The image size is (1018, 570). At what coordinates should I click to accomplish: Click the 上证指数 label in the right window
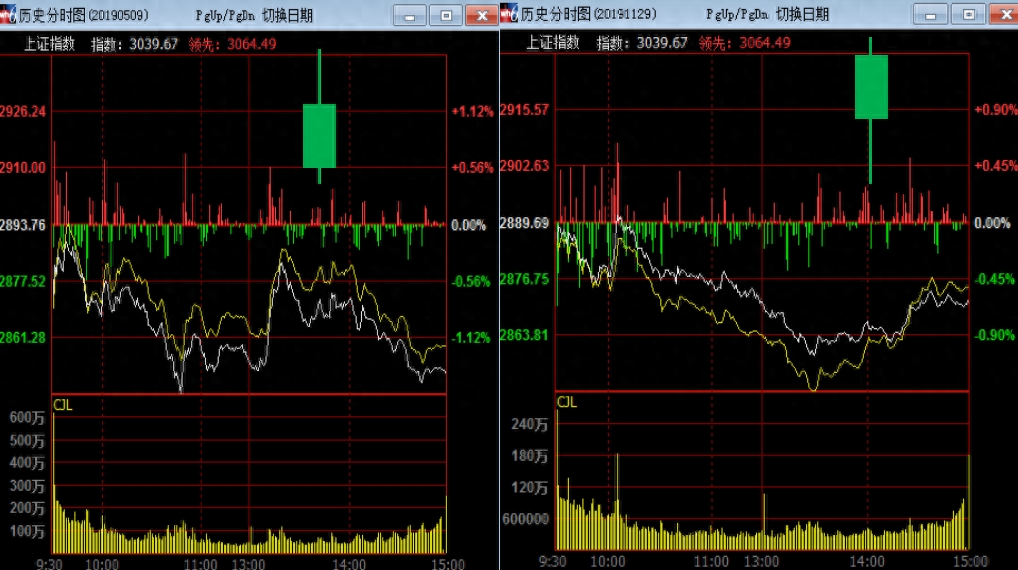[x=553, y=42]
